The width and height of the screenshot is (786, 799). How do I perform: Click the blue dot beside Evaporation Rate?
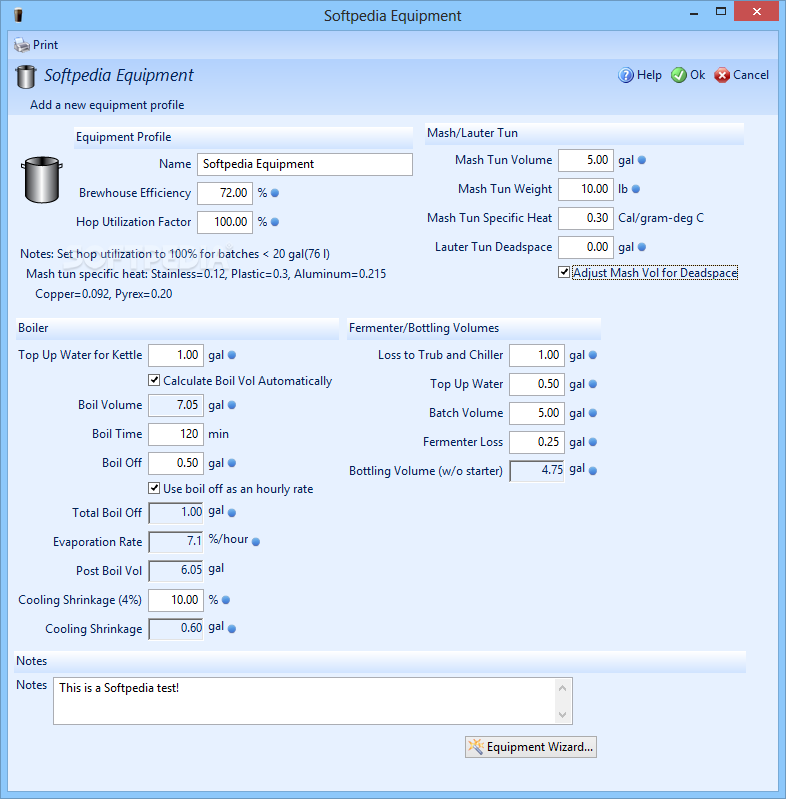pyautogui.click(x=256, y=542)
